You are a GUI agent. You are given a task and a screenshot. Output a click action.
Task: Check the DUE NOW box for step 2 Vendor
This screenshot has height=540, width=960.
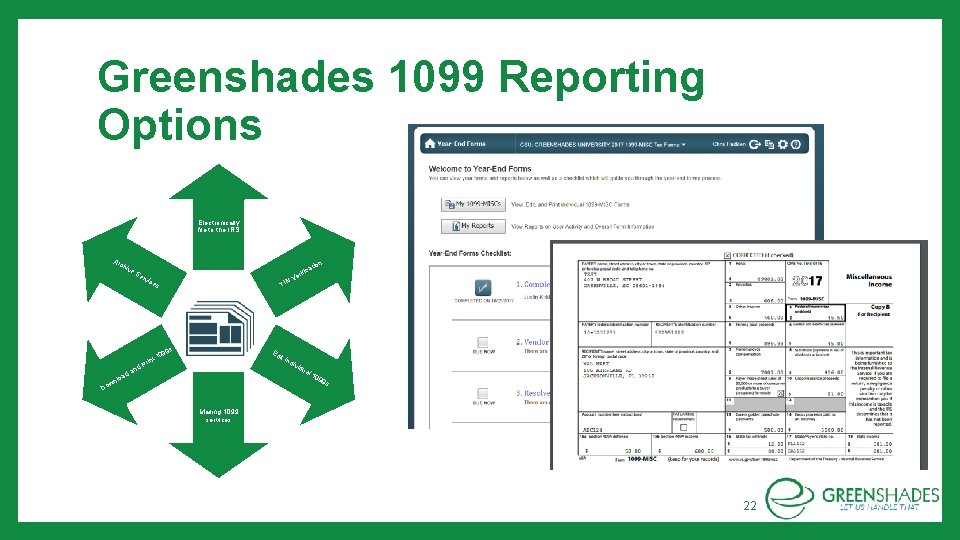click(483, 342)
